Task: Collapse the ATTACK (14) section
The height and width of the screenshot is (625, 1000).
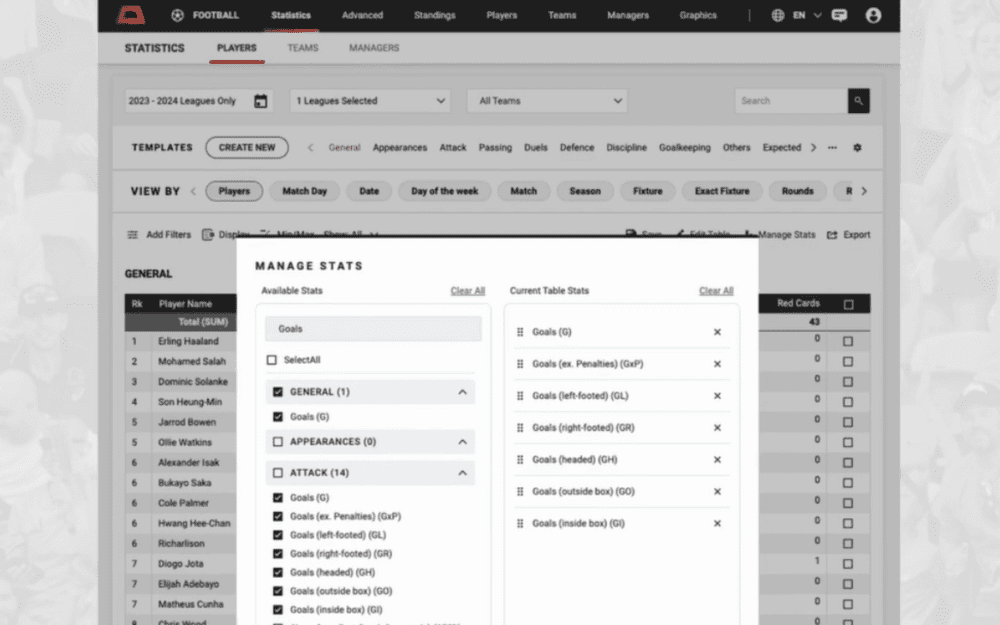Action: pos(462,473)
